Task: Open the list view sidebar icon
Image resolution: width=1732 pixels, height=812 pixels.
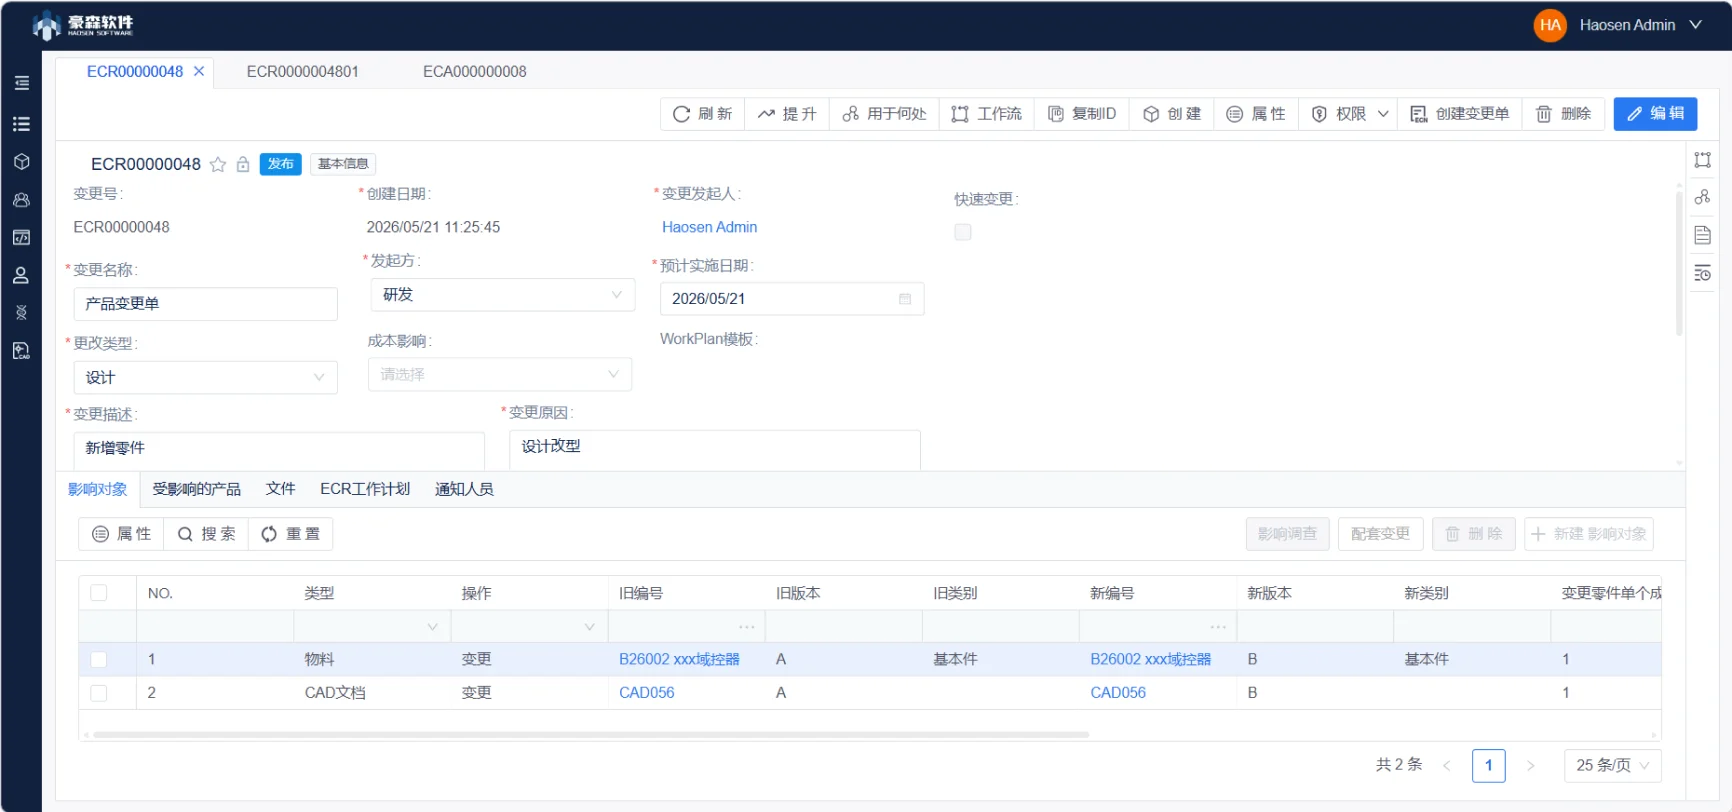Action: 21,124
